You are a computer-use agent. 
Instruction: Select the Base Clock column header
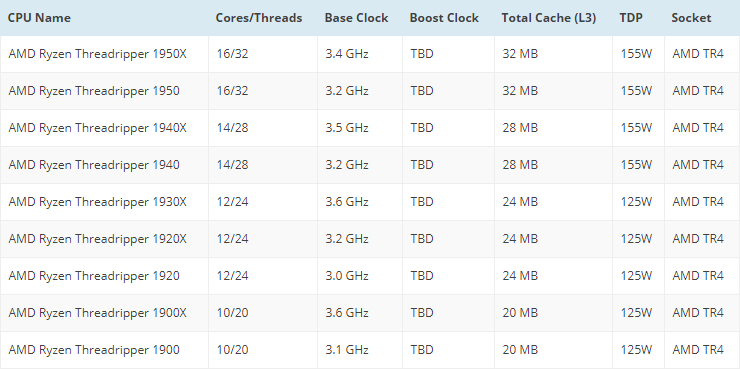click(x=356, y=18)
